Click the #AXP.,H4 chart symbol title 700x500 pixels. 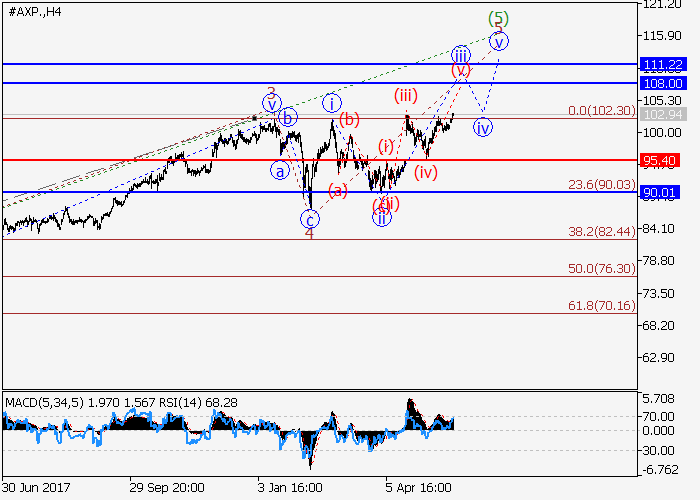coord(36,11)
